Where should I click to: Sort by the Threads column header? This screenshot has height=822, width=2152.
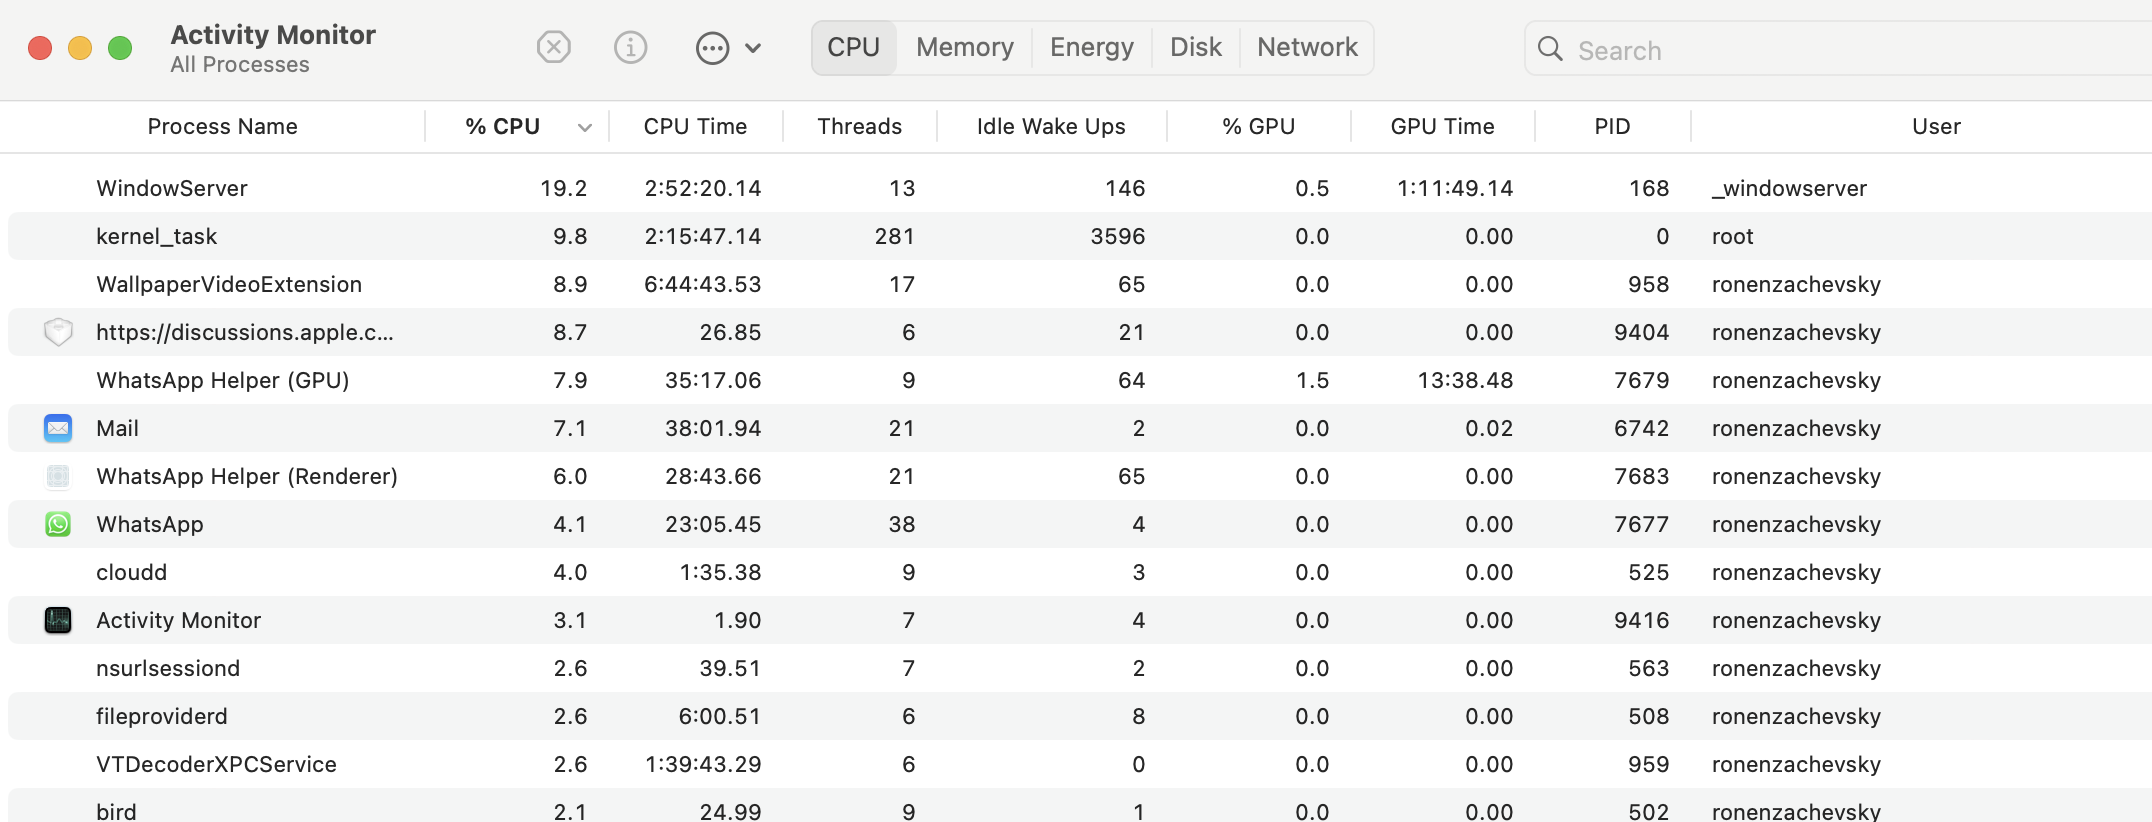pos(859,126)
